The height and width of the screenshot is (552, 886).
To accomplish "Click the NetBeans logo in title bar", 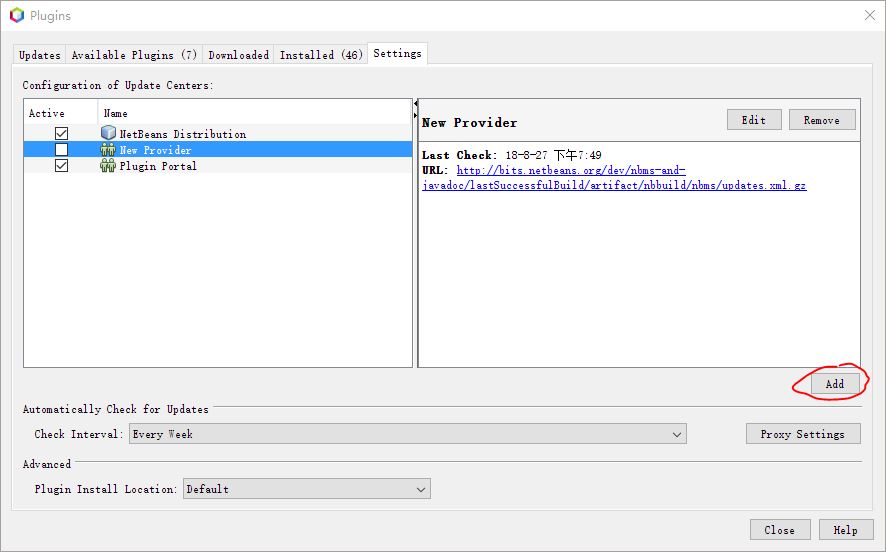I will pyautogui.click(x=16, y=16).
